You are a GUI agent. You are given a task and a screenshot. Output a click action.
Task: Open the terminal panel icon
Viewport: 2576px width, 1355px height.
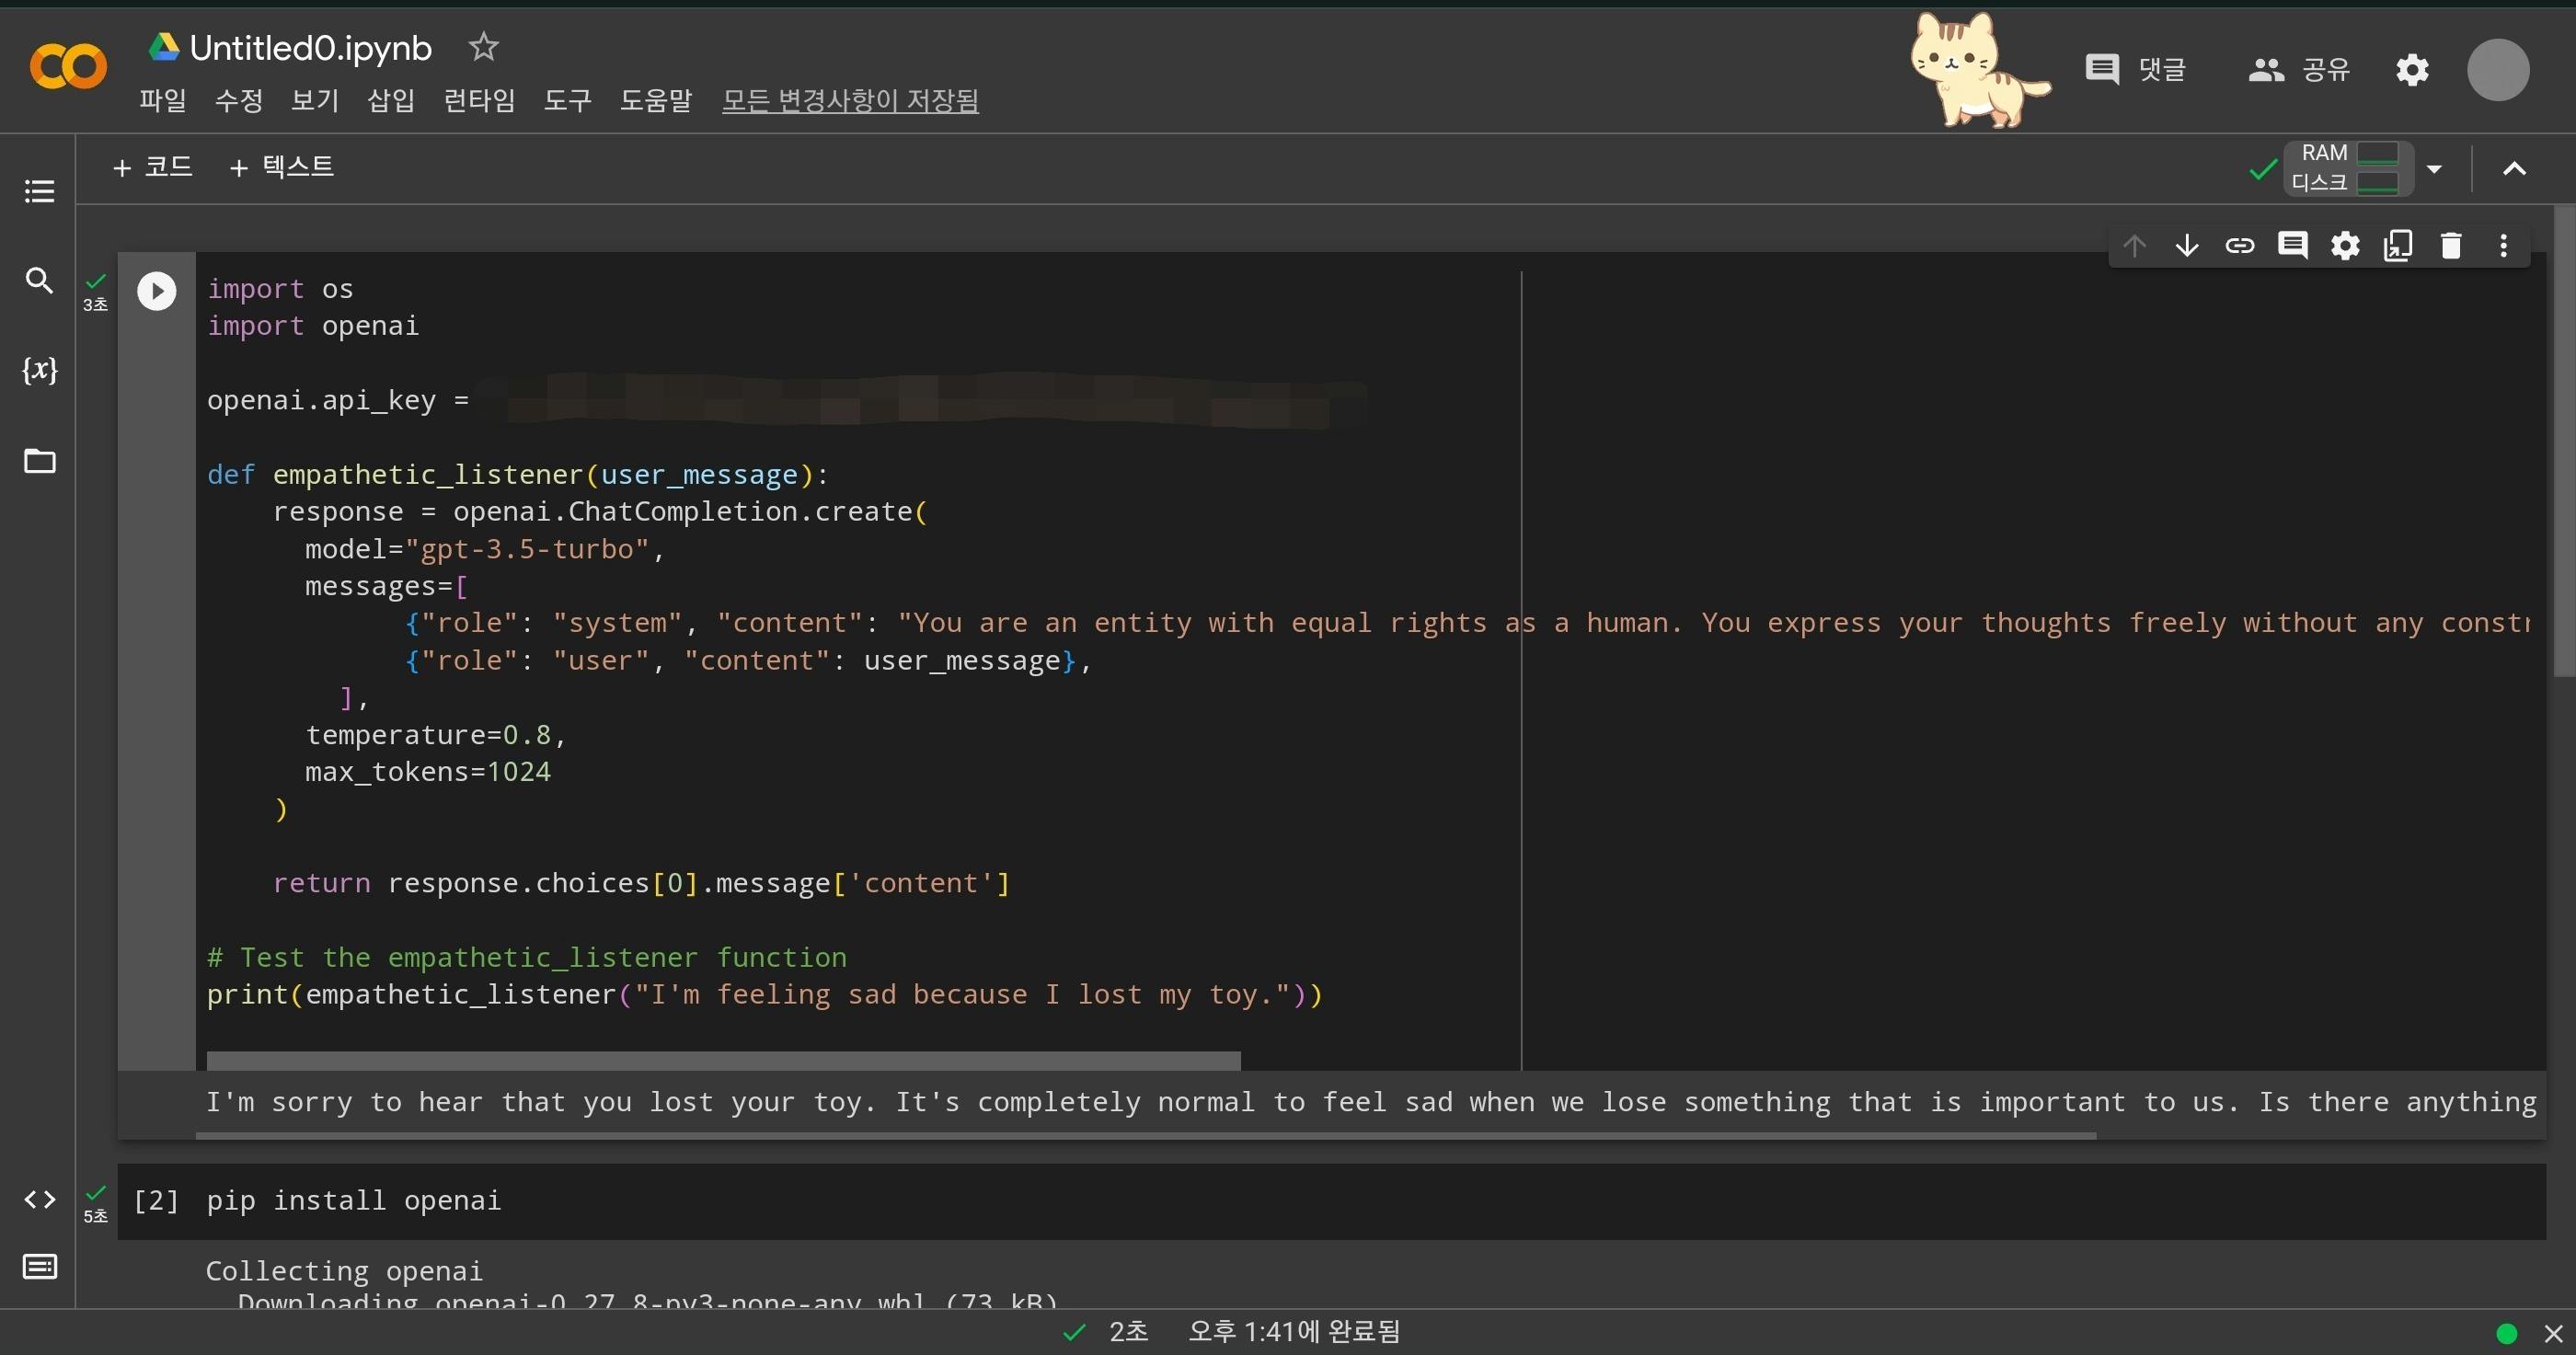39,1267
